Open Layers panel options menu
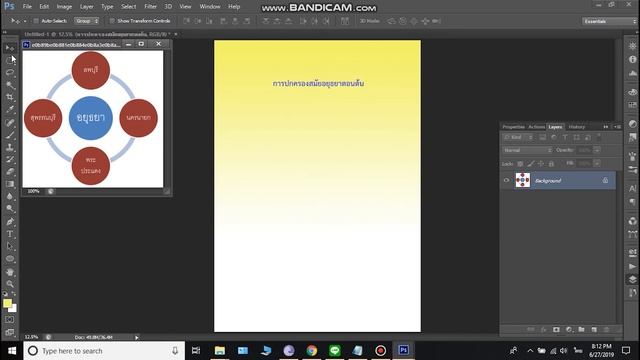The width and height of the screenshot is (640, 360). tap(618, 127)
